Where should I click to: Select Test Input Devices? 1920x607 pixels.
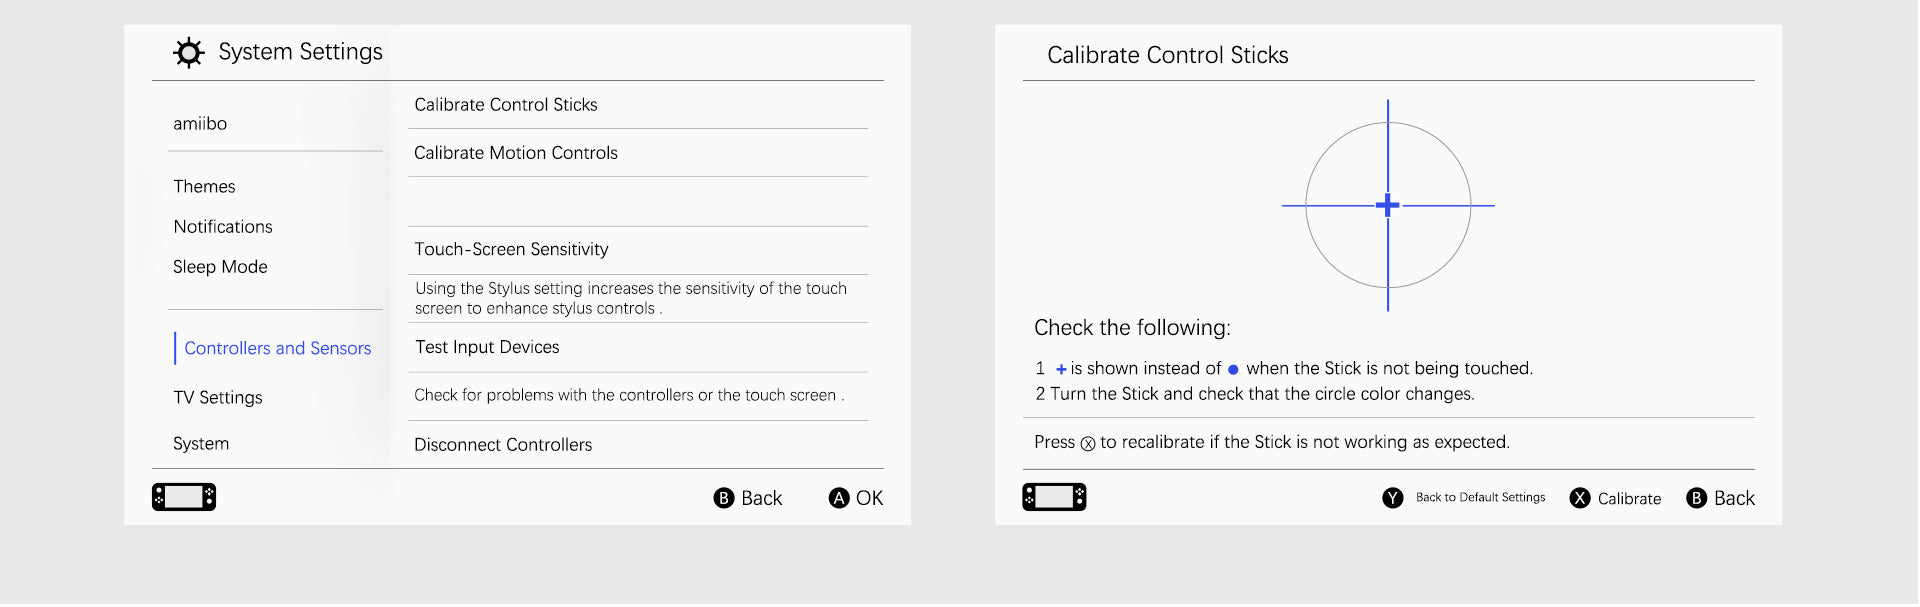638,347
